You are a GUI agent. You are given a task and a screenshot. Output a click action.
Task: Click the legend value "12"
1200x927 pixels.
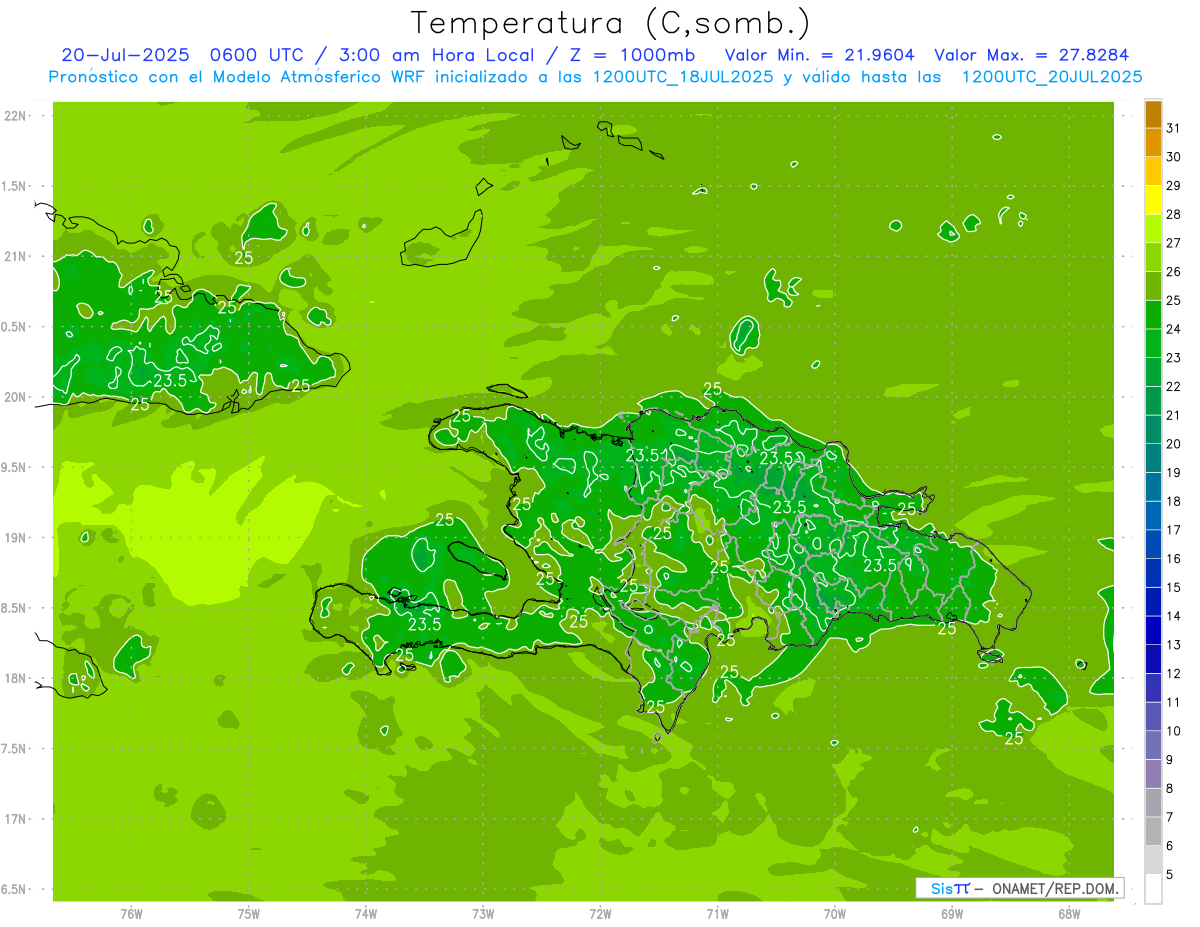pyautogui.click(x=1173, y=673)
